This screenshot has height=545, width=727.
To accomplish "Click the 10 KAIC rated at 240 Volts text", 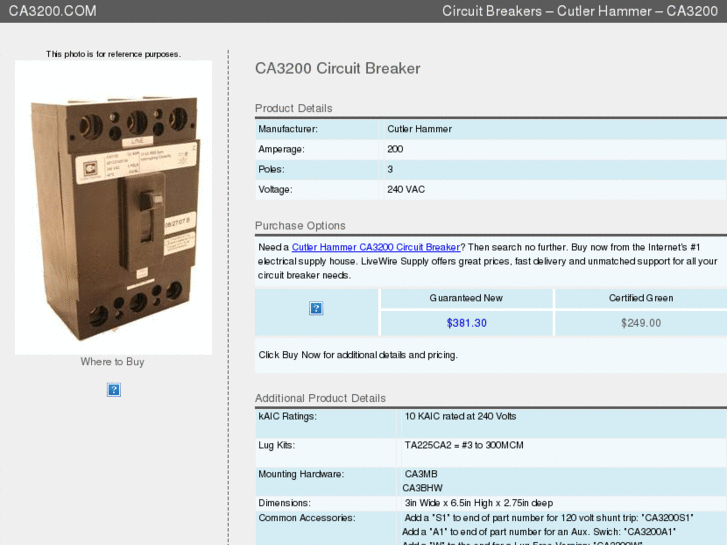I will (x=460, y=416).
